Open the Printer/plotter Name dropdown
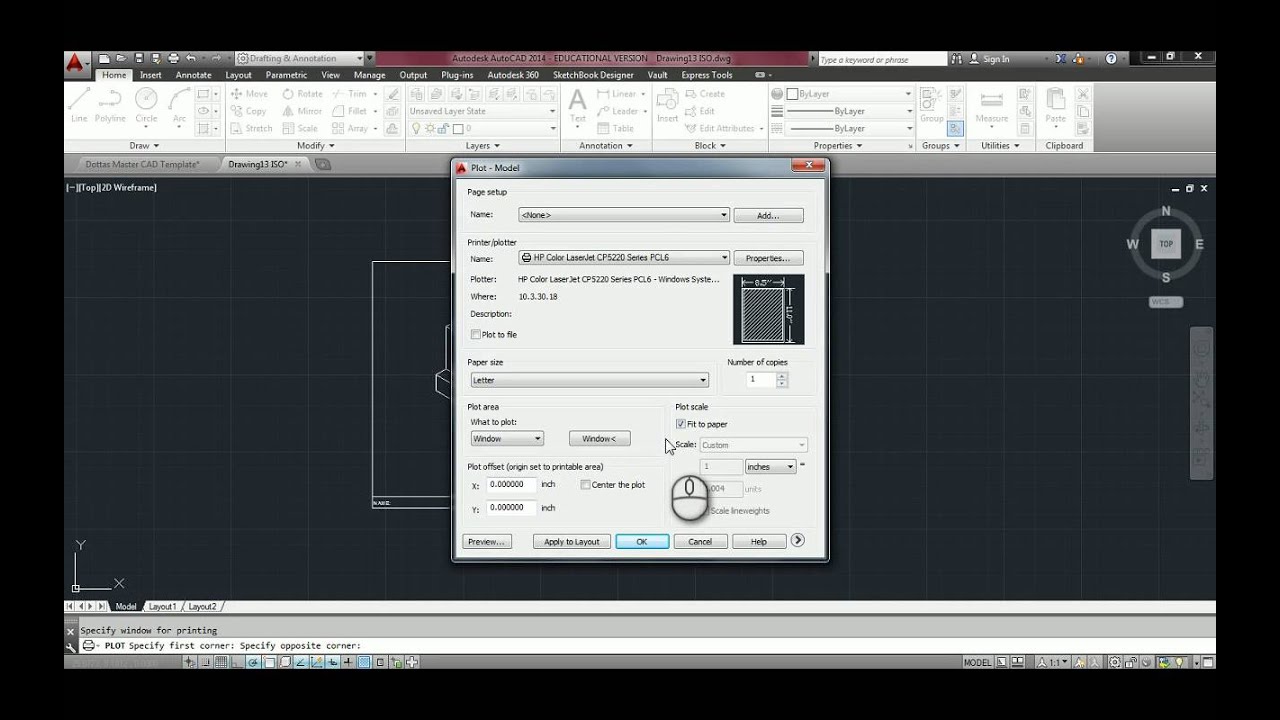This screenshot has width=1280, height=720. (x=624, y=258)
